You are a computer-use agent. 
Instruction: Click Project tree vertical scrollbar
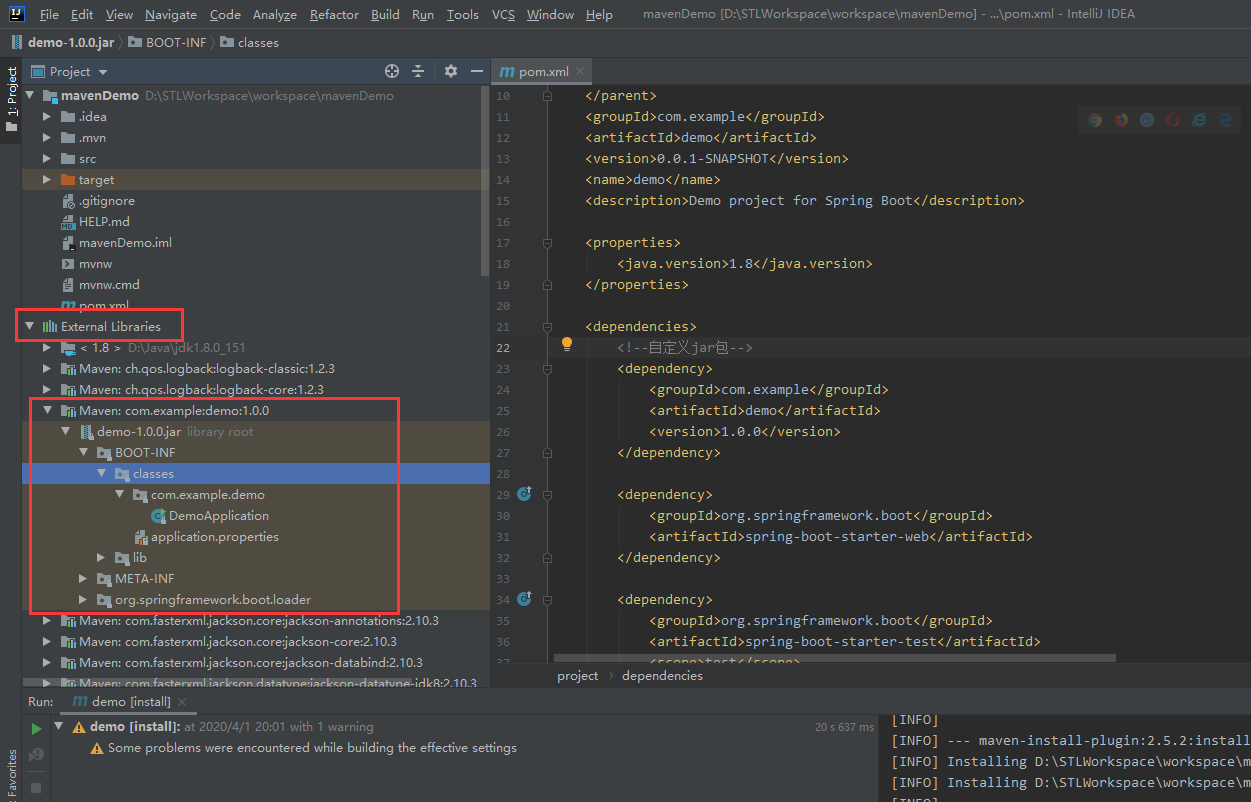(x=486, y=183)
